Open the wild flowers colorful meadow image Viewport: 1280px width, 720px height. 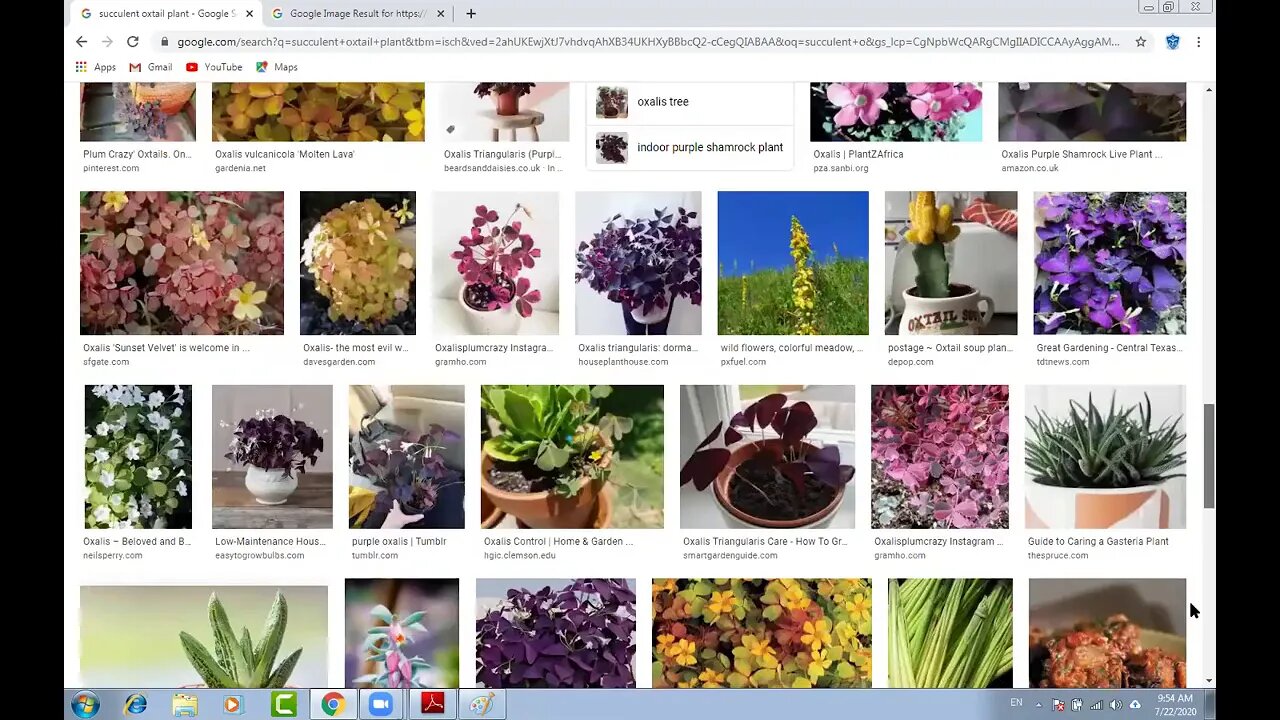tap(793, 263)
